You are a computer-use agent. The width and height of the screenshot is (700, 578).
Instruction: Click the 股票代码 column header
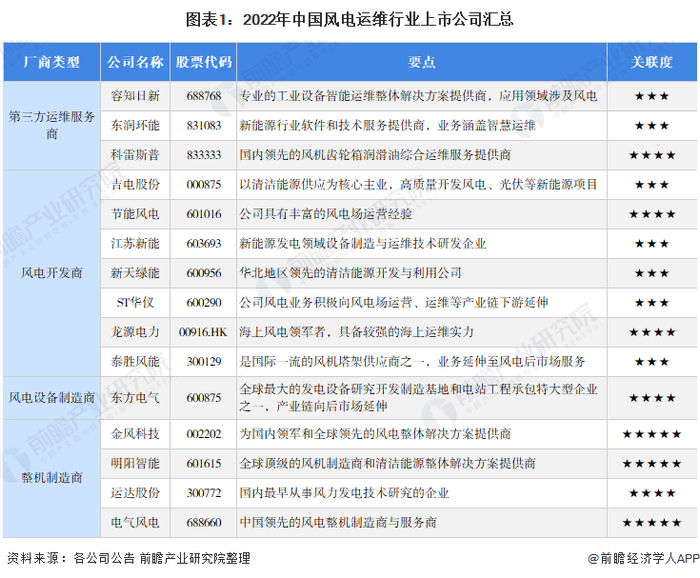pos(204,62)
